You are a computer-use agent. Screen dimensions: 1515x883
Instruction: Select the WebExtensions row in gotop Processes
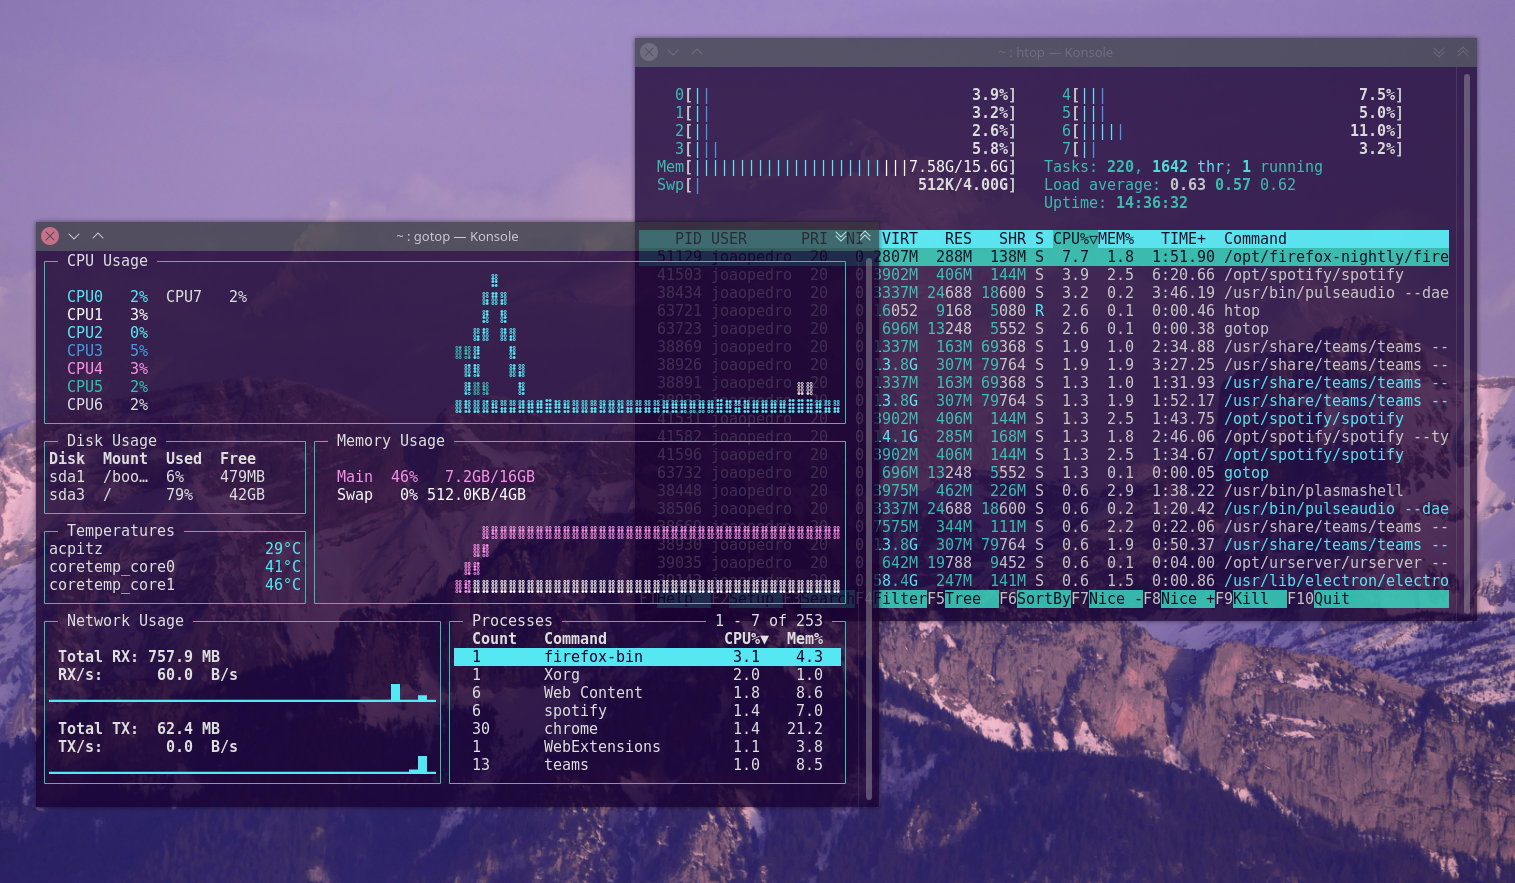pos(647,747)
